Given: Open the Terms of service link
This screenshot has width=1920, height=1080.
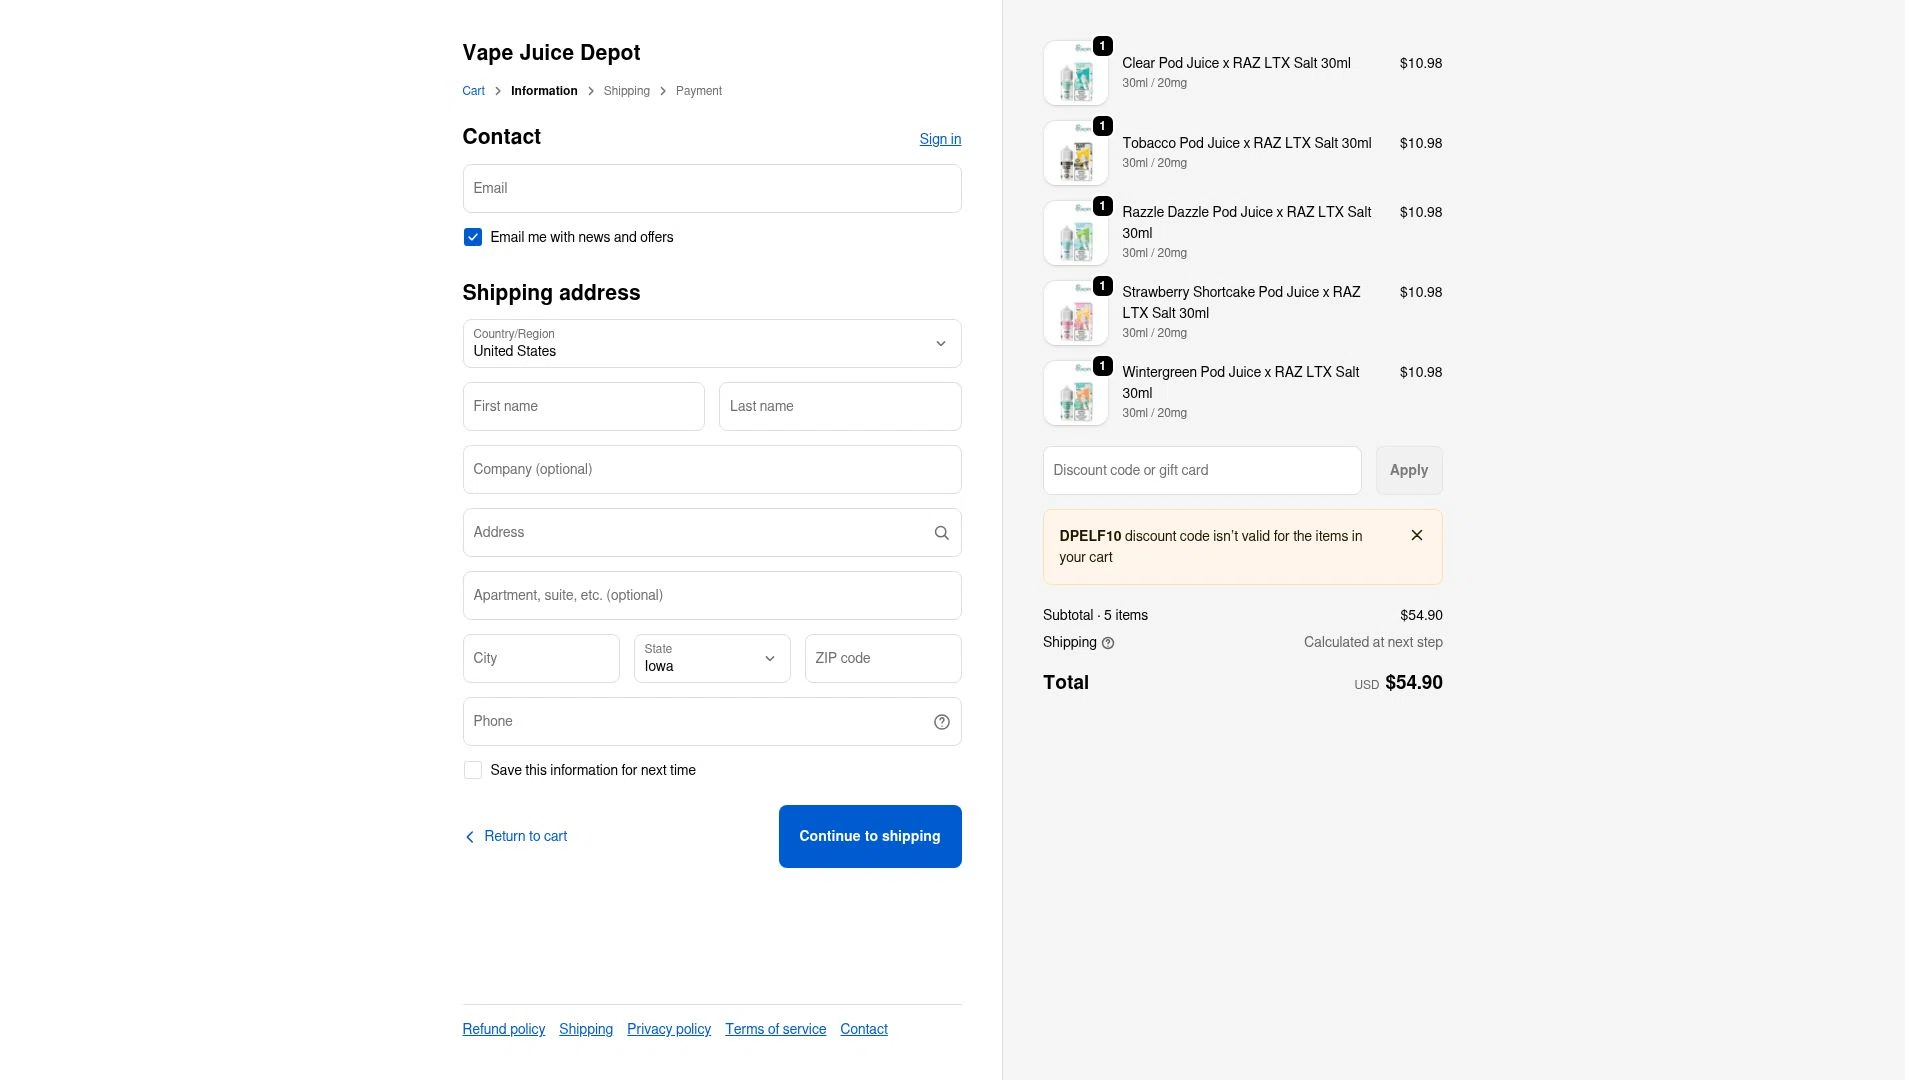Looking at the screenshot, I should coord(776,1029).
